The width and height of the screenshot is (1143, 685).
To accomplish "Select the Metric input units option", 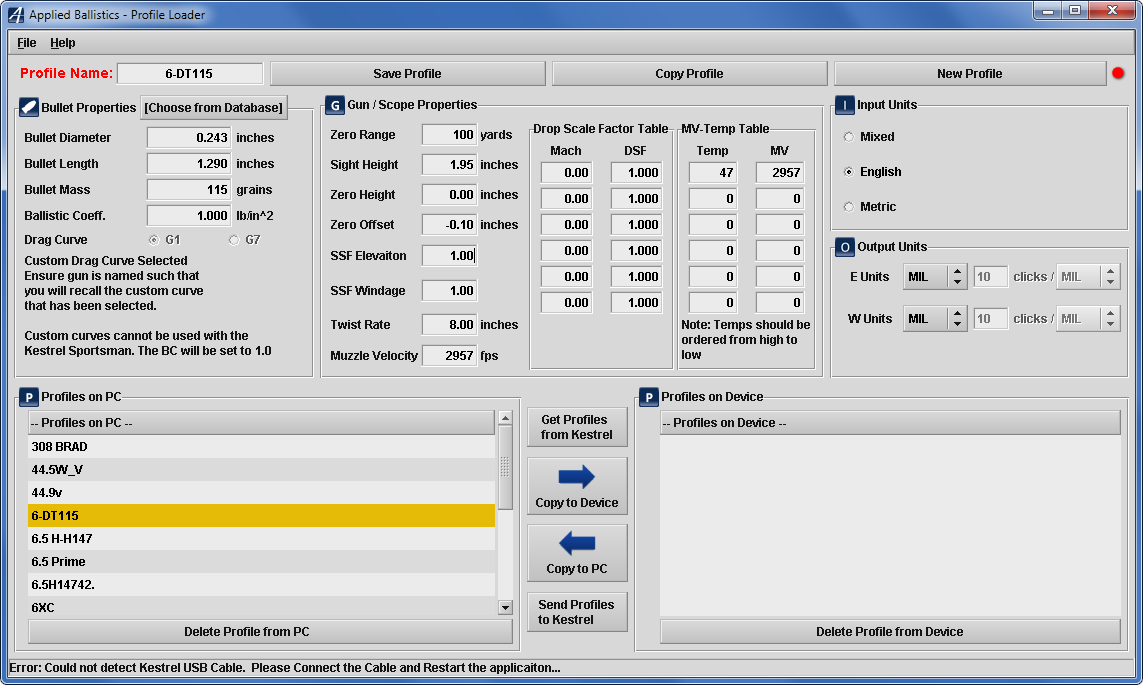I will coord(849,207).
